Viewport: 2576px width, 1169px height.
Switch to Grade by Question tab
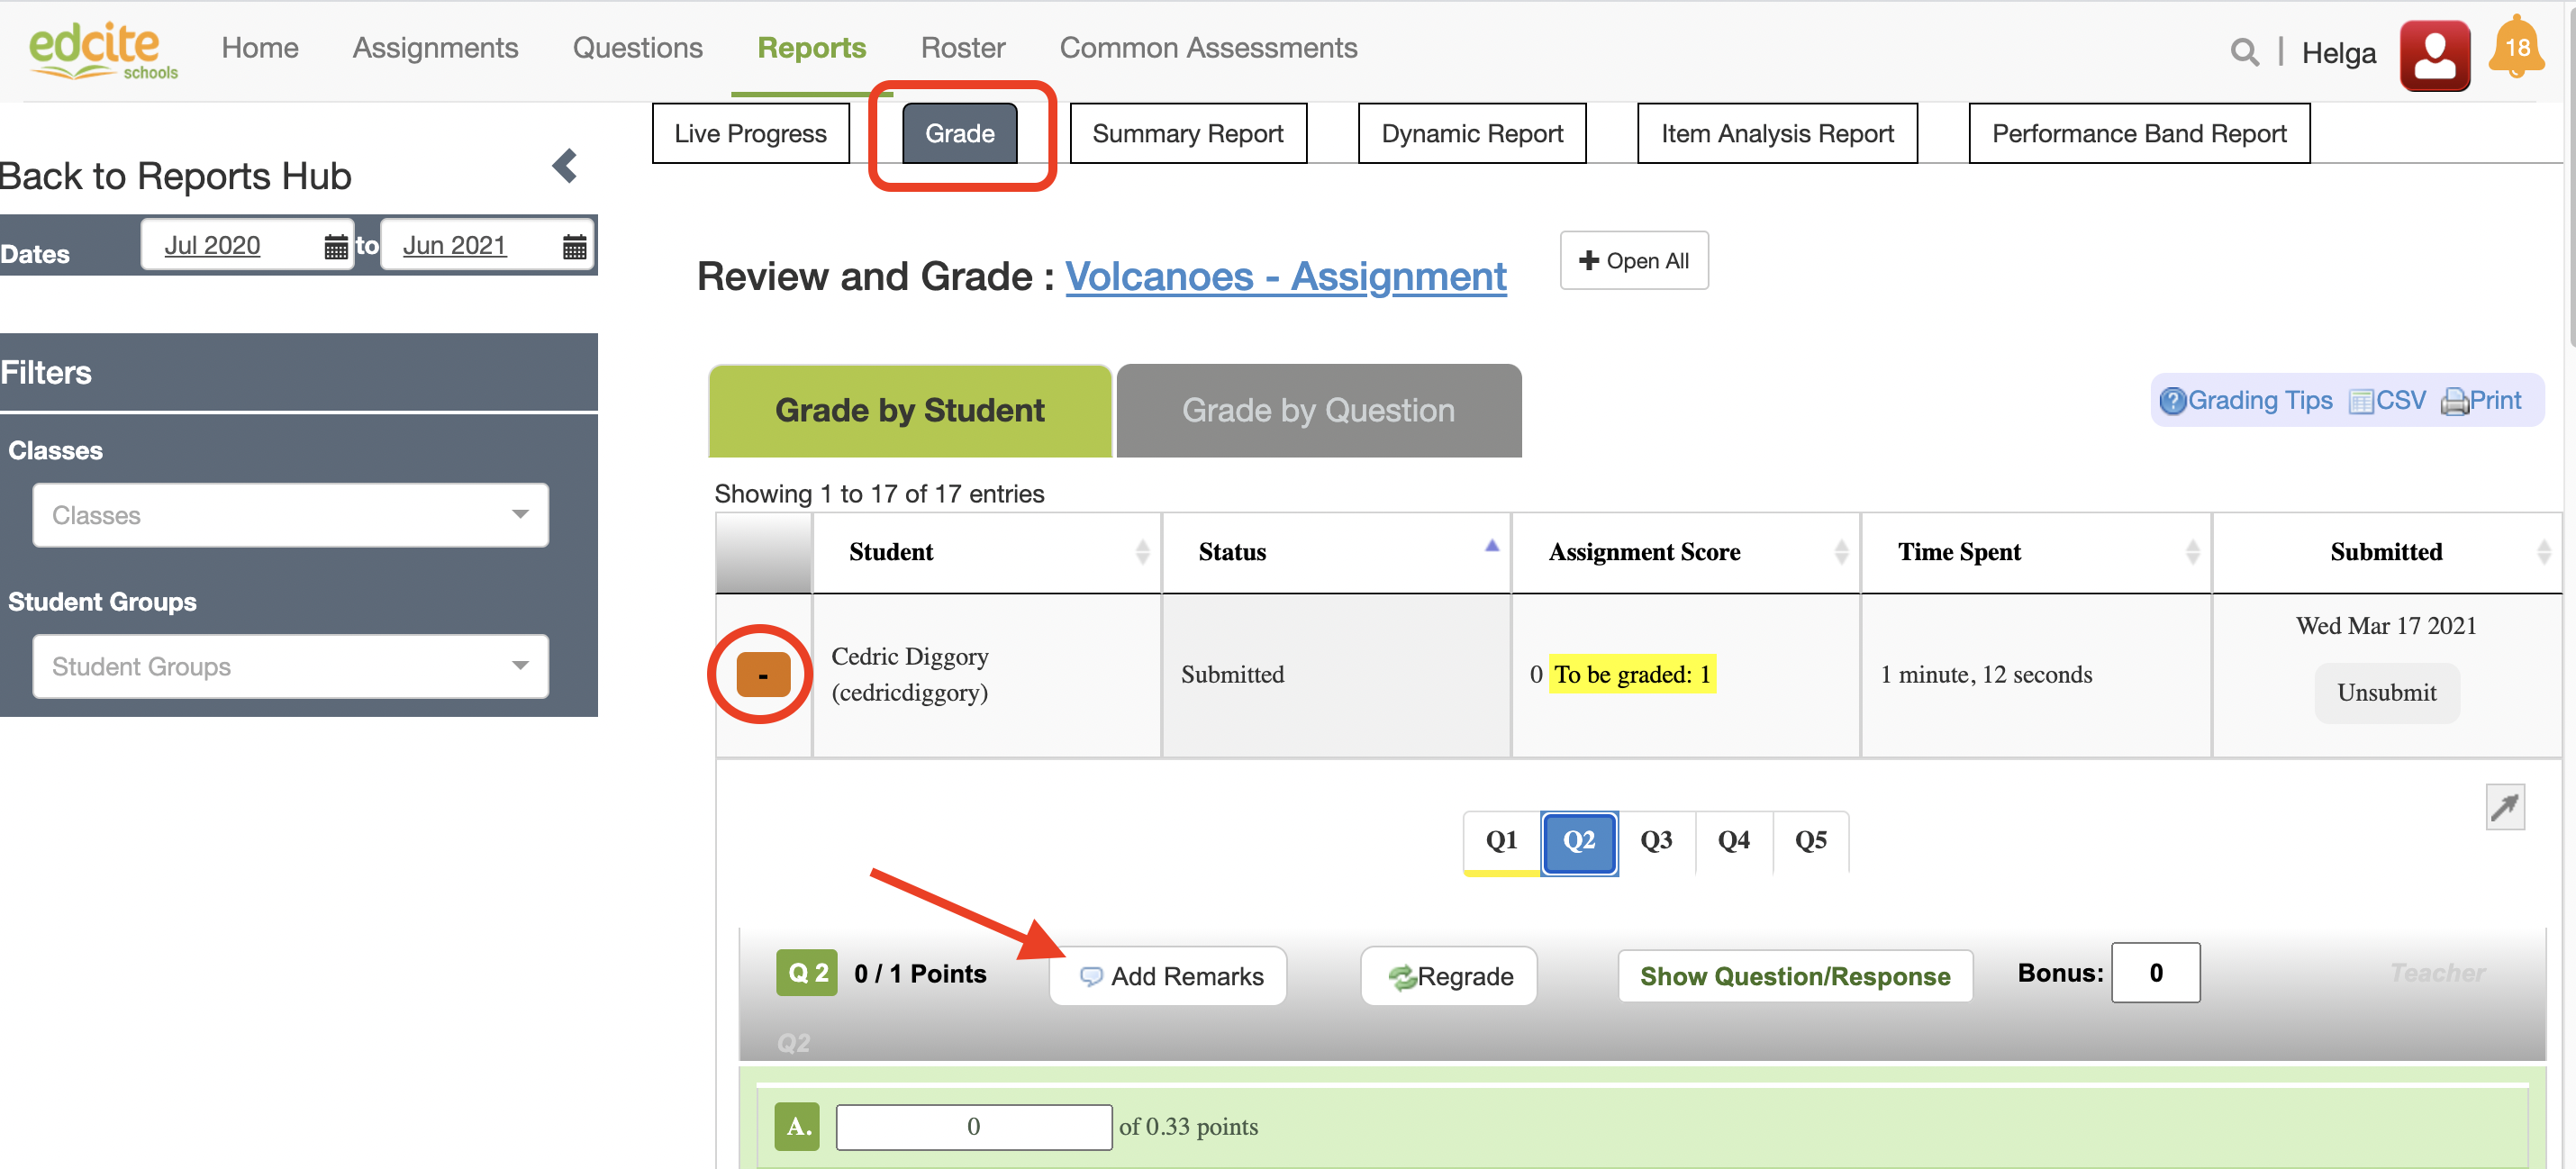pyautogui.click(x=1318, y=411)
